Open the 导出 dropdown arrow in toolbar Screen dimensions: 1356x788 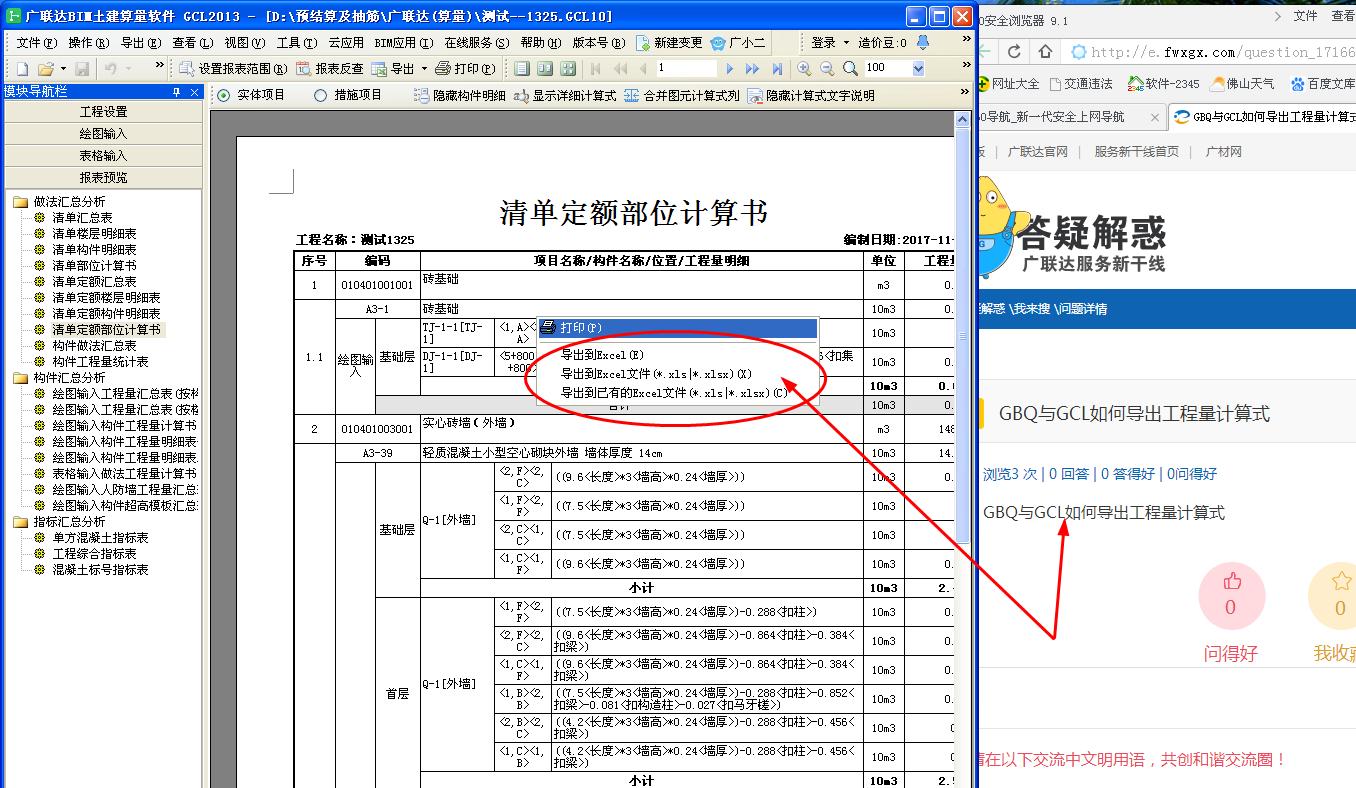(x=425, y=69)
